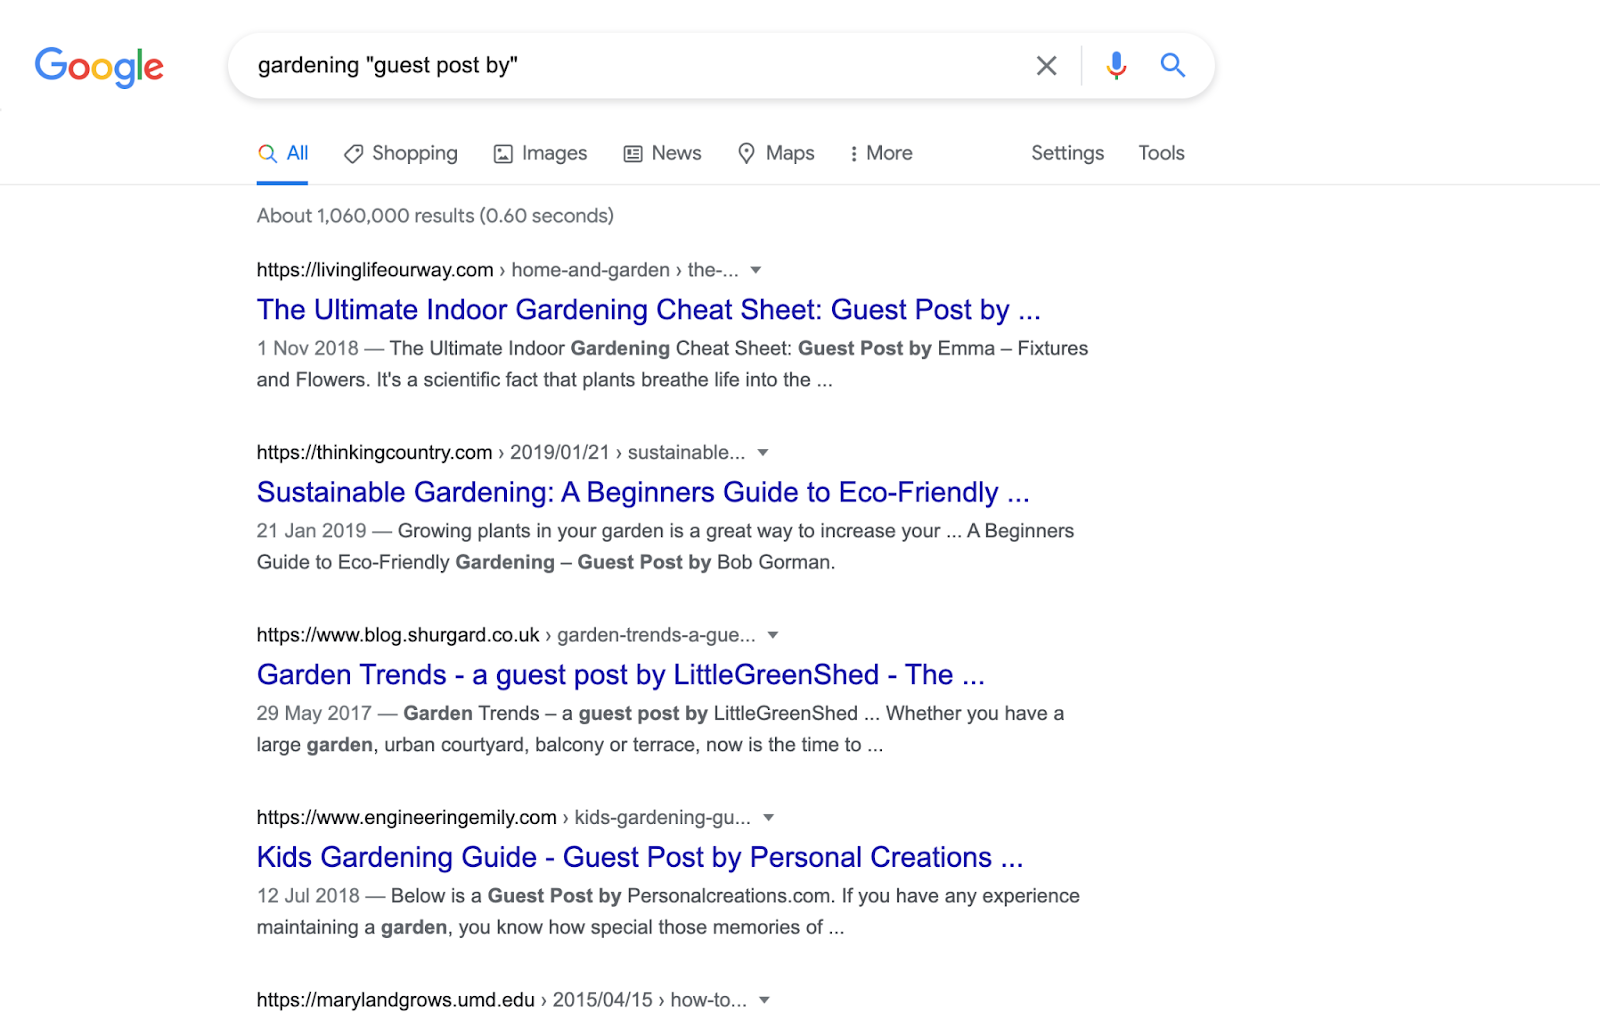Open Sustainable Gardening Beginners Guide result

(643, 492)
